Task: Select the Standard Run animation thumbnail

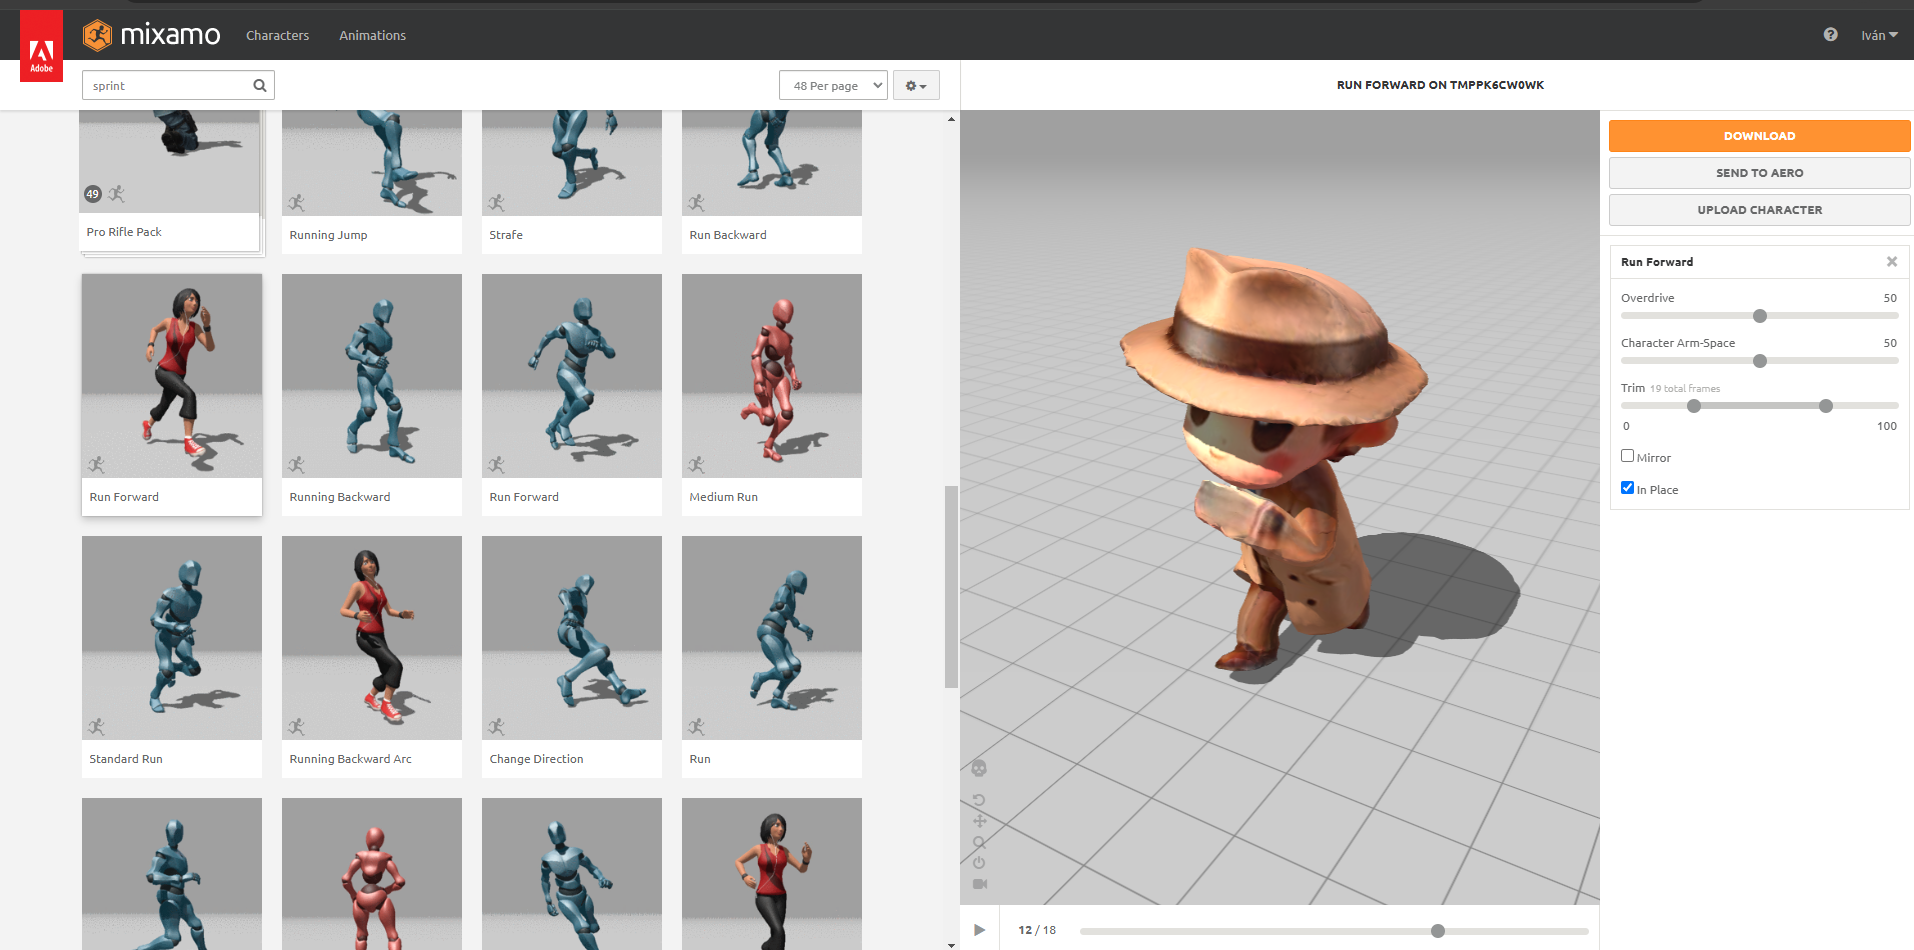Action: coord(172,638)
